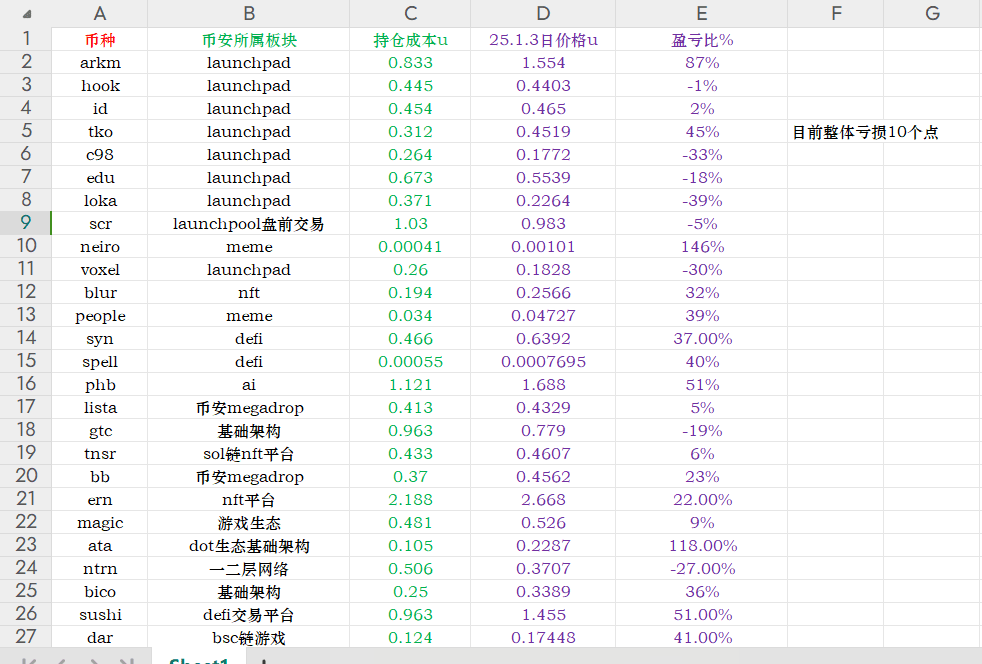Click the nft平台 cell for ern
Viewport: 982px width, 664px height.
(x=249, y=499)
